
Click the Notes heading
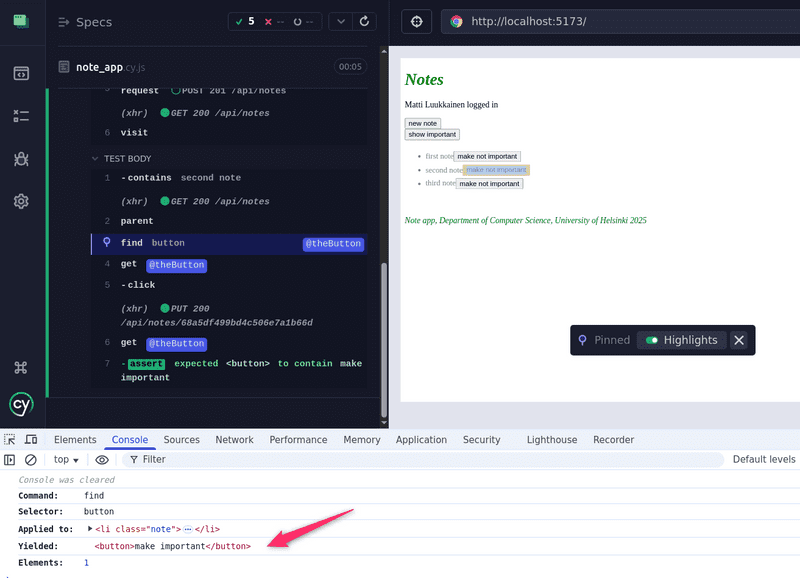[x=424, y=80]
